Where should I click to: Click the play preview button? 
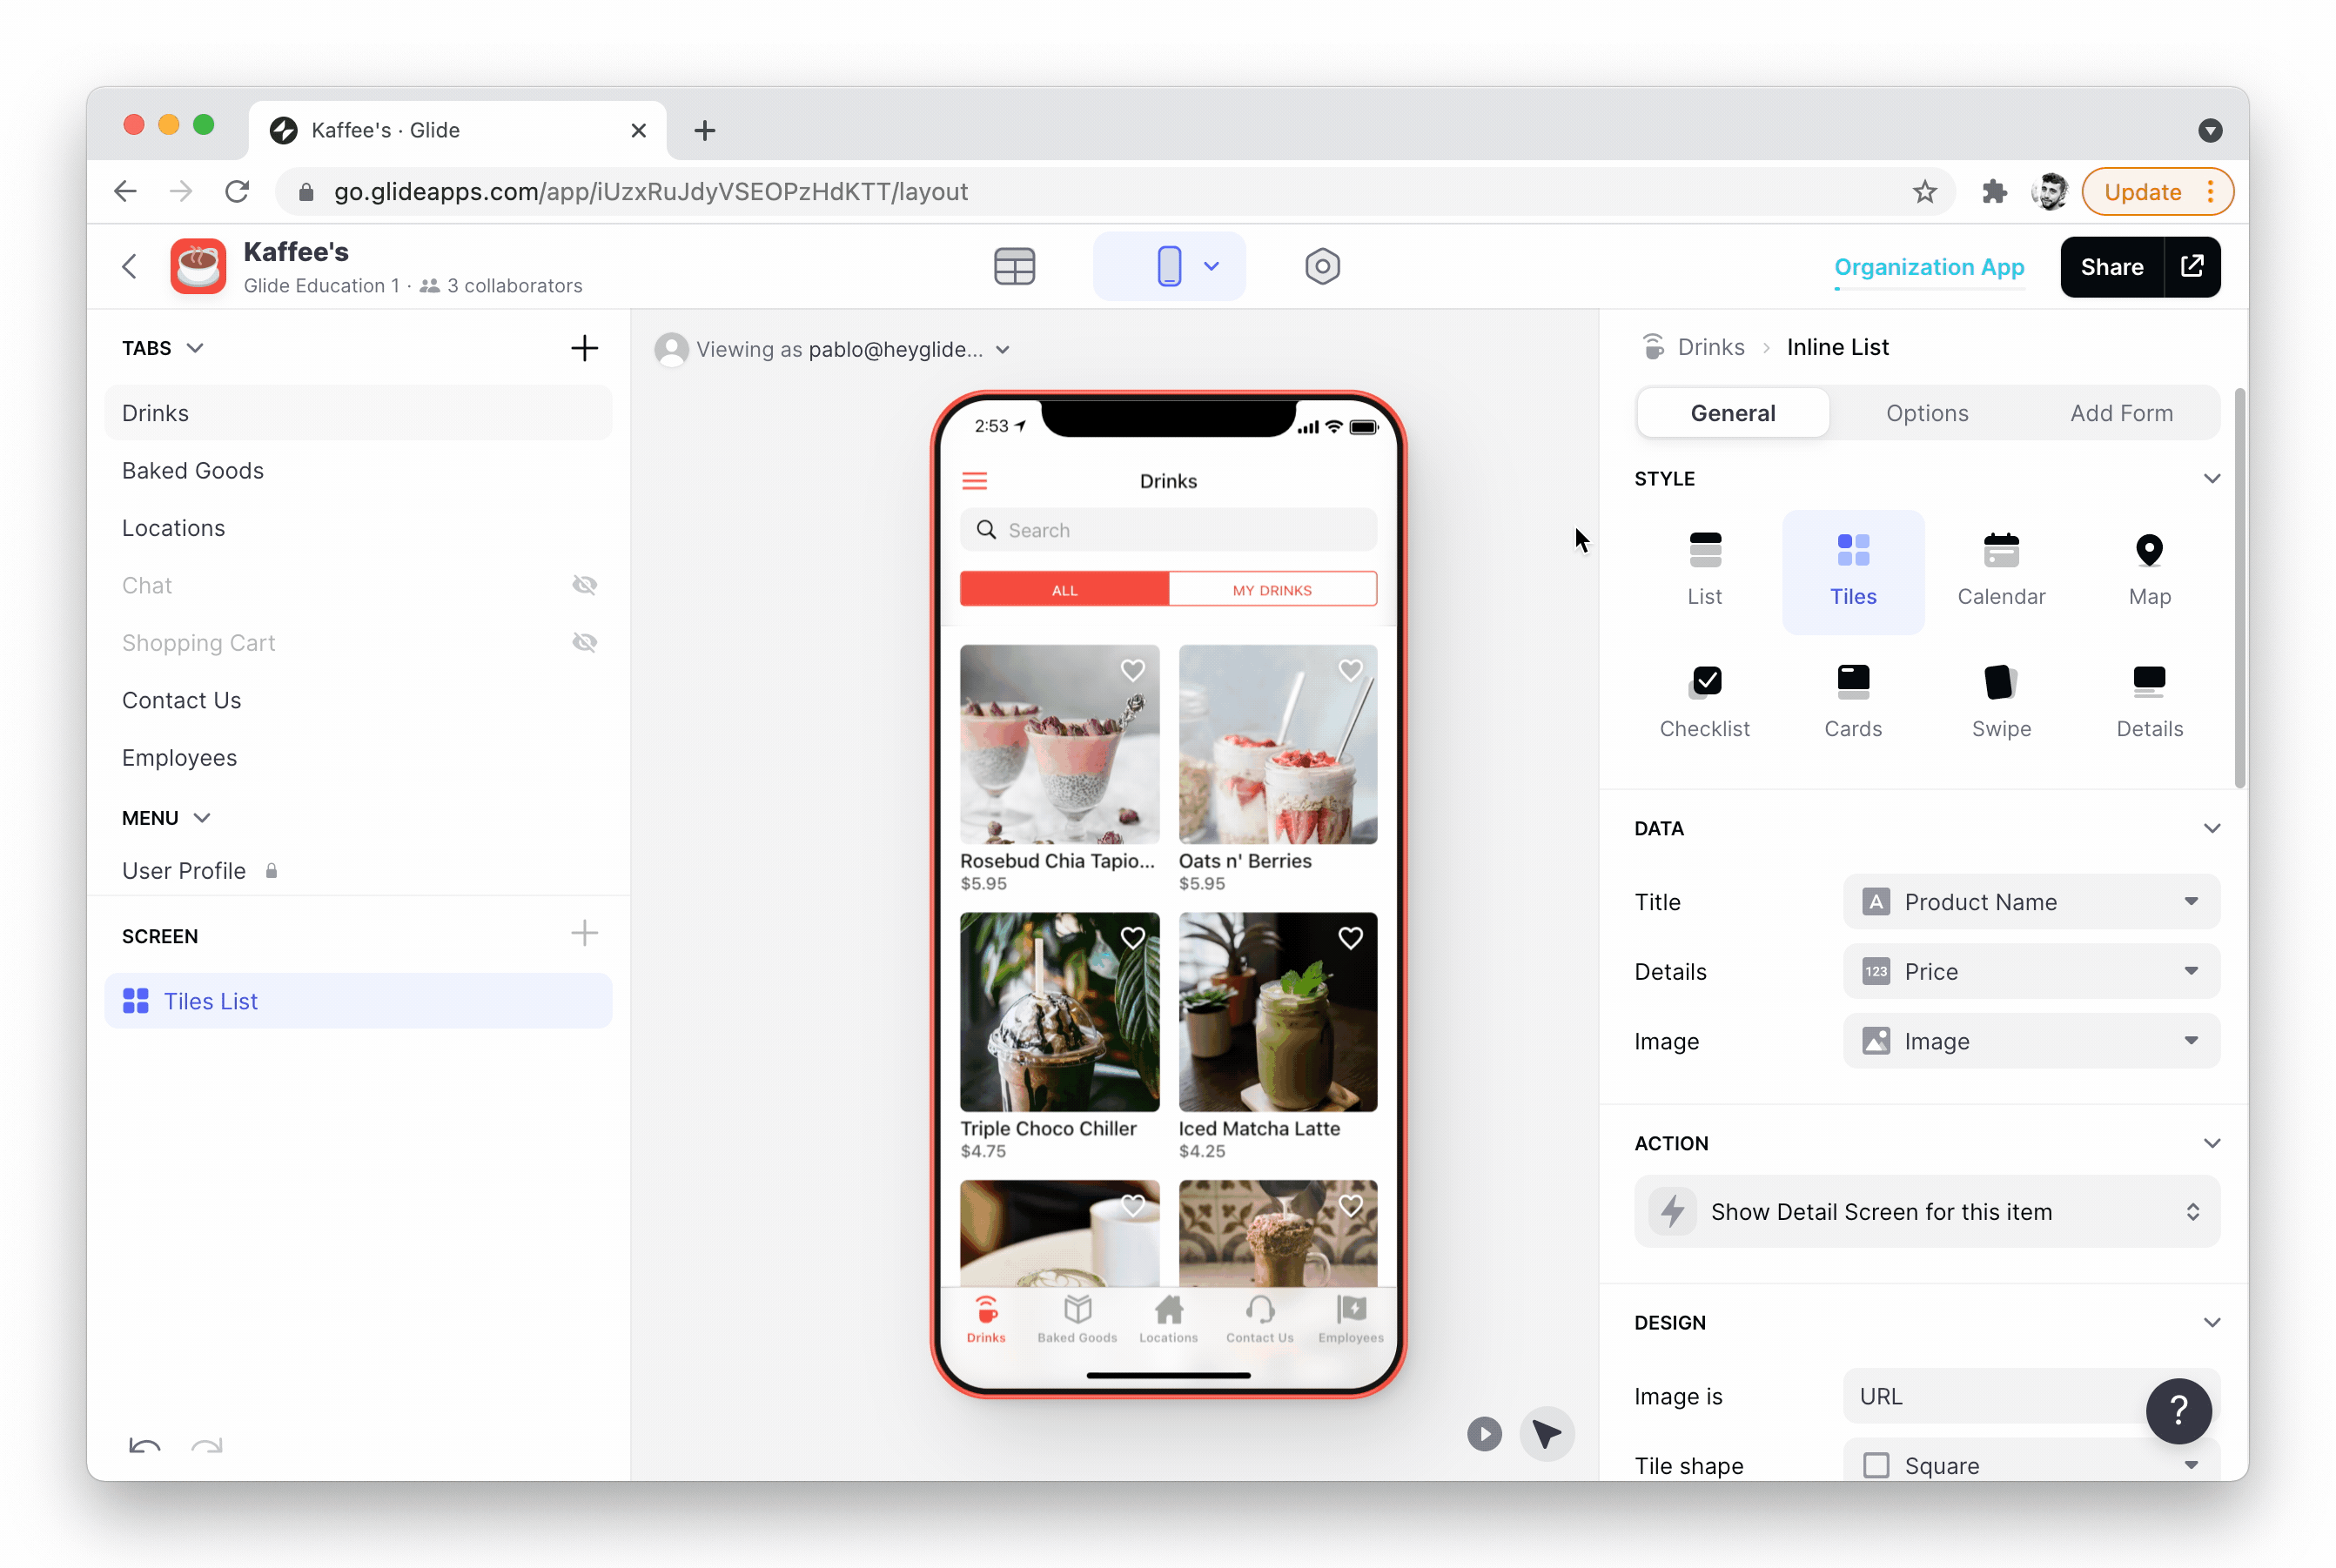click(x=1484, y=1433)
